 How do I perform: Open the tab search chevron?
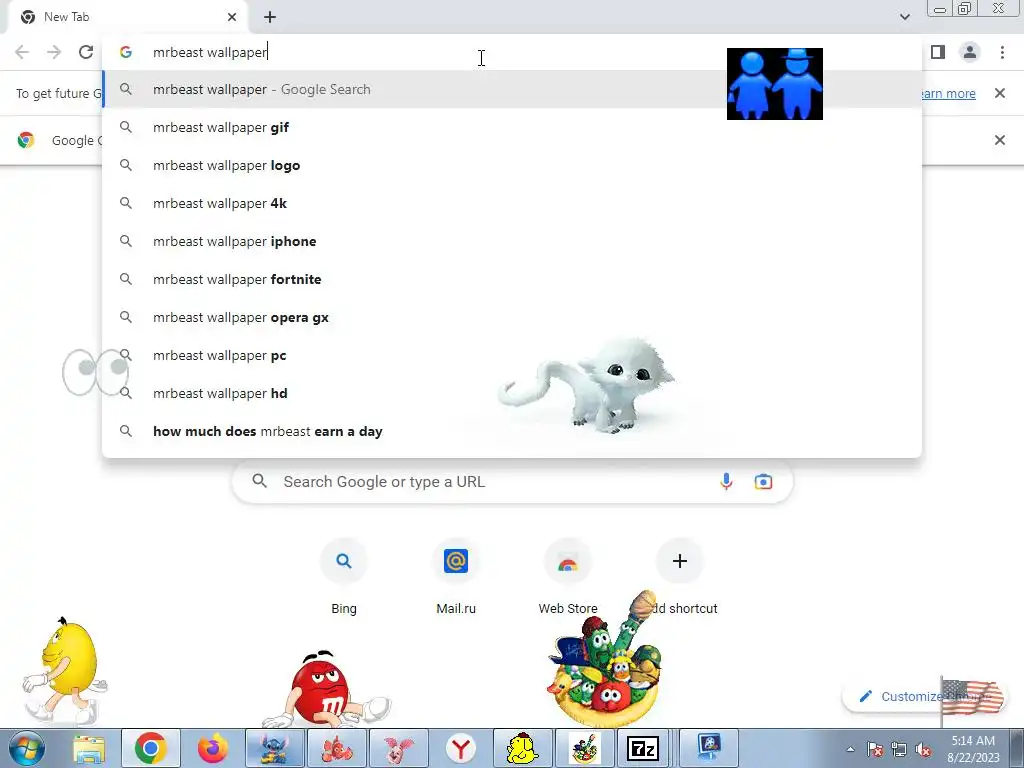point(904,17)
